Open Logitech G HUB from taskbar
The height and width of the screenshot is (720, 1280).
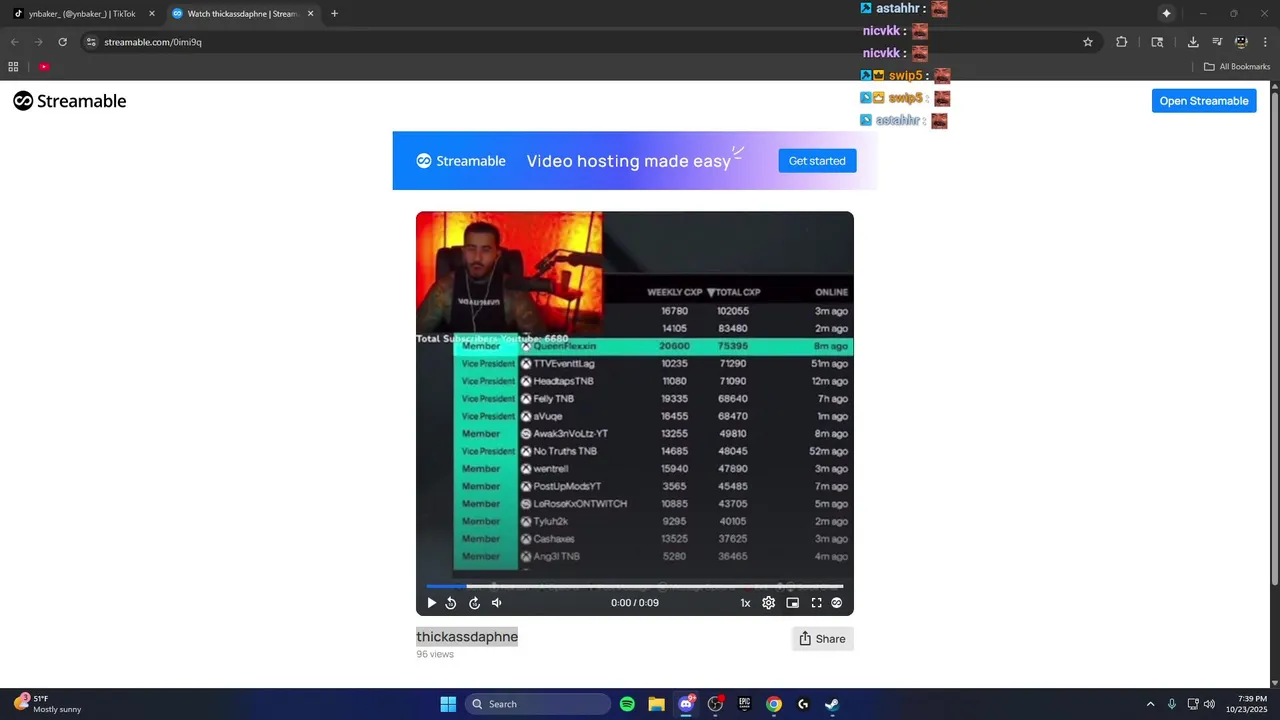coord(803,704)
